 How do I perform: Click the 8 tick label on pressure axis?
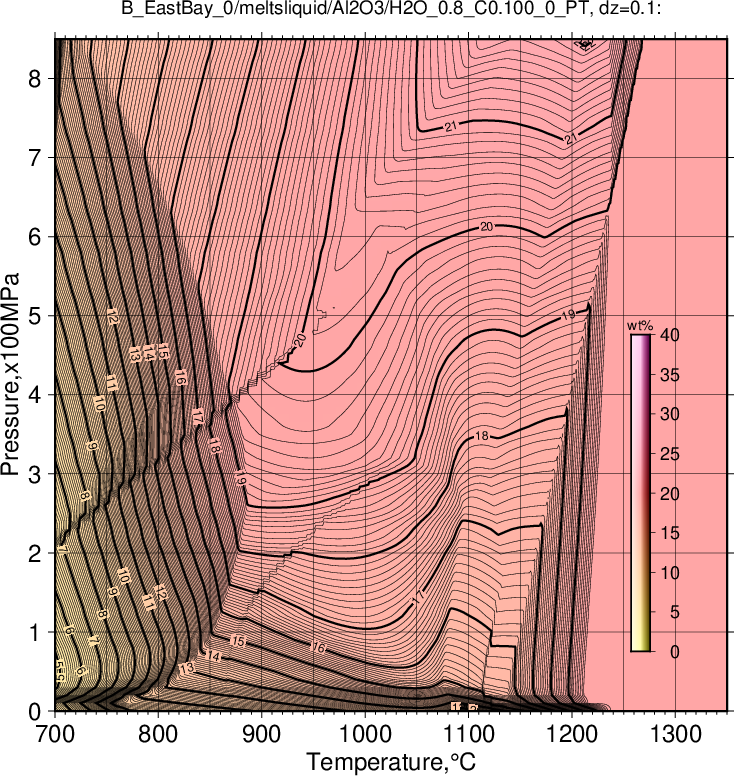pyautogui.click(x=34, y=78)
